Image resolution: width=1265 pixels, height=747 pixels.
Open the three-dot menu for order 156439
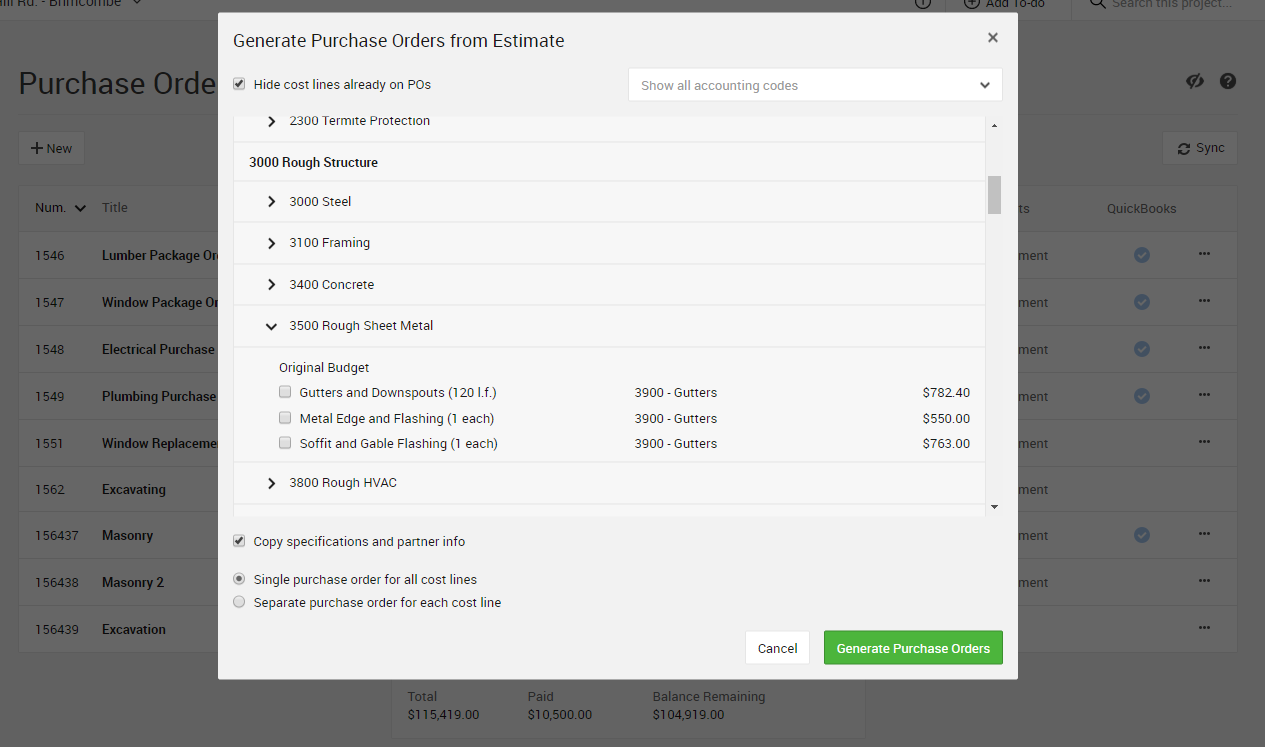click(x=1204, y=628)
